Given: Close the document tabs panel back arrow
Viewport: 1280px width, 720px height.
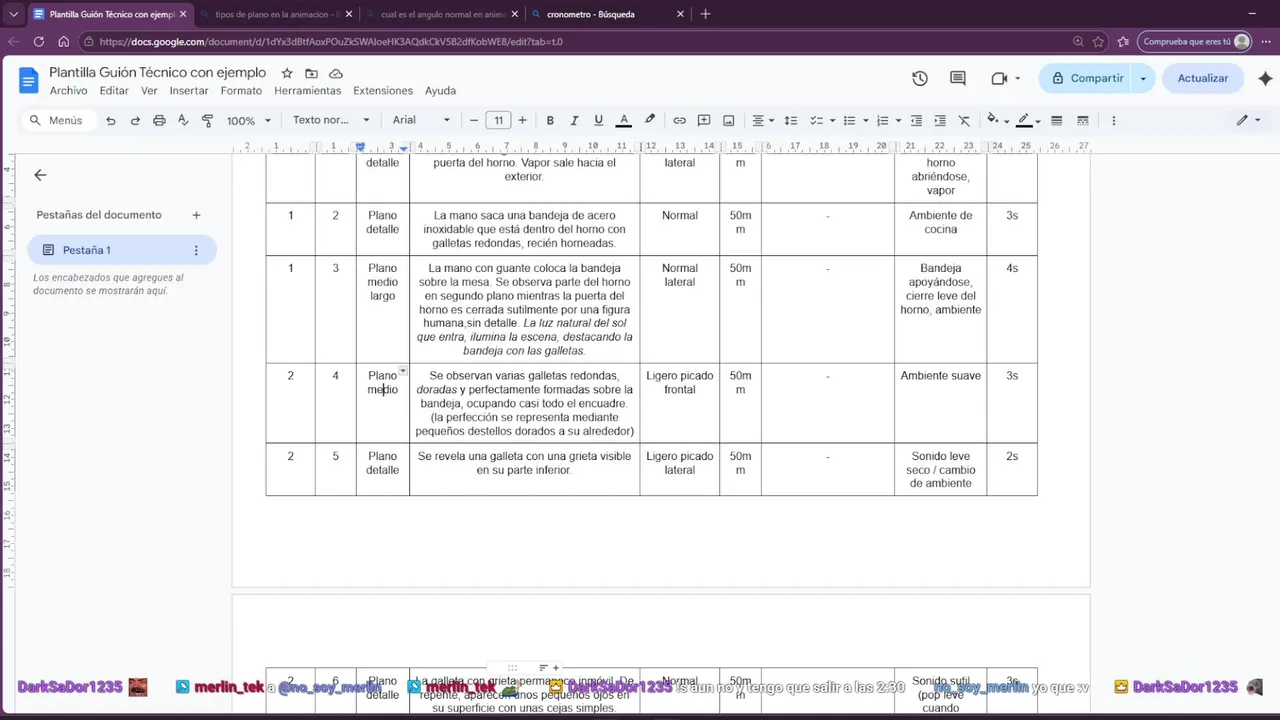Looking at the screenshot, I should point(40,175).
